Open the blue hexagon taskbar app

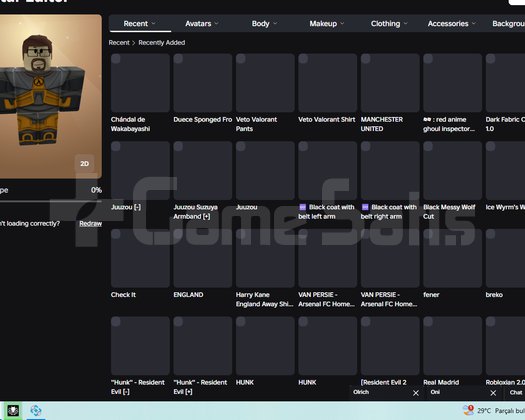(36, 411)
